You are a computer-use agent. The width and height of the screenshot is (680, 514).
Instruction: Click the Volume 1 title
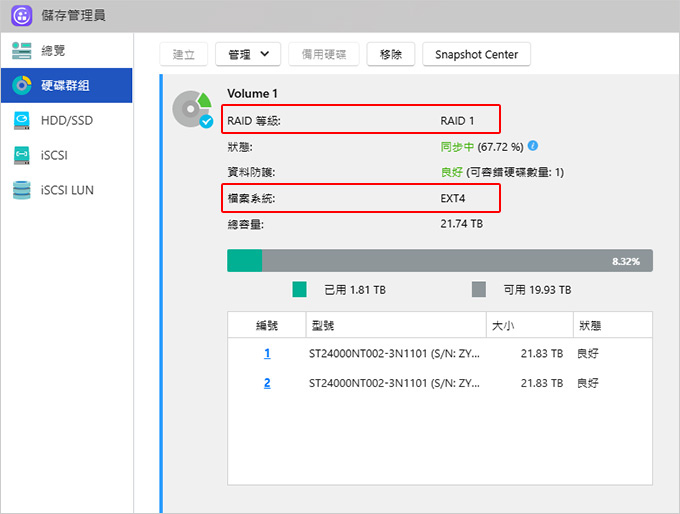(252, 94)
